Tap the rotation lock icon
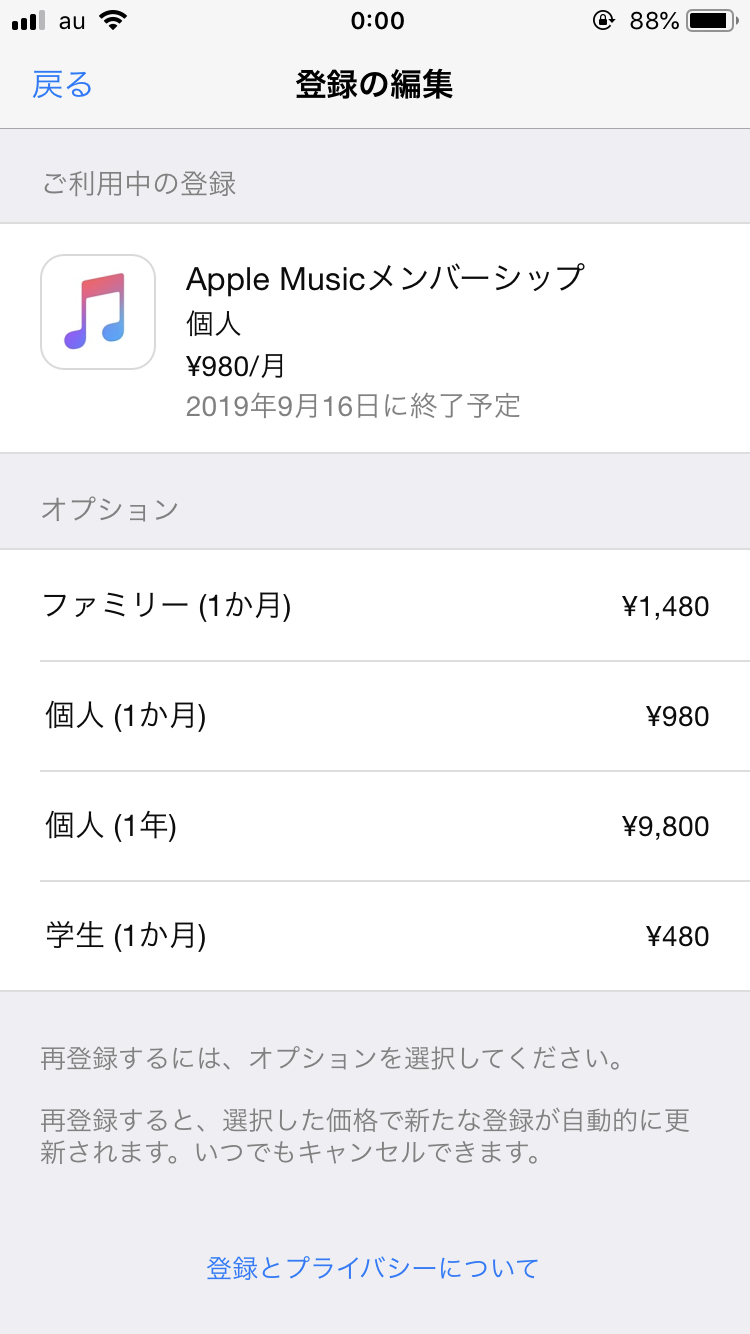This screenshot has width=750, height=1334. tap(603, 21)
